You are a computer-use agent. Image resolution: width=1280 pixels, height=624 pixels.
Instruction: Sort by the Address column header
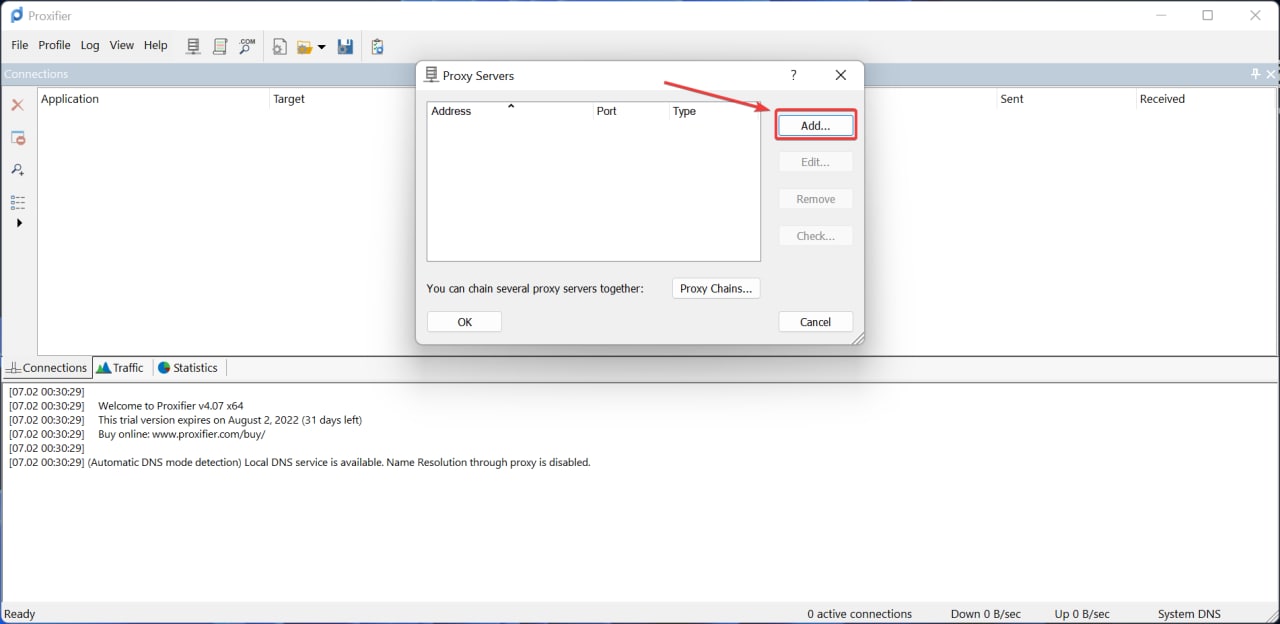(x=510, y=111)
